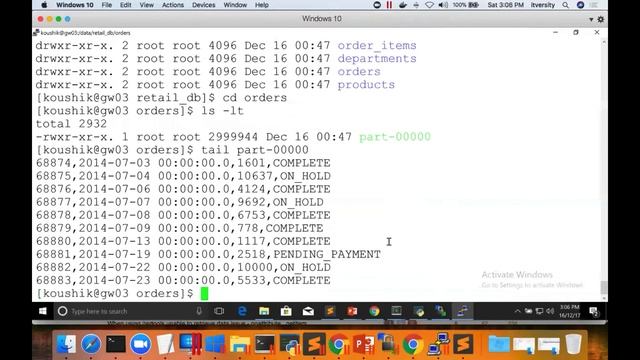Click the Sat 3:06 PM clock

pos(505,5)
